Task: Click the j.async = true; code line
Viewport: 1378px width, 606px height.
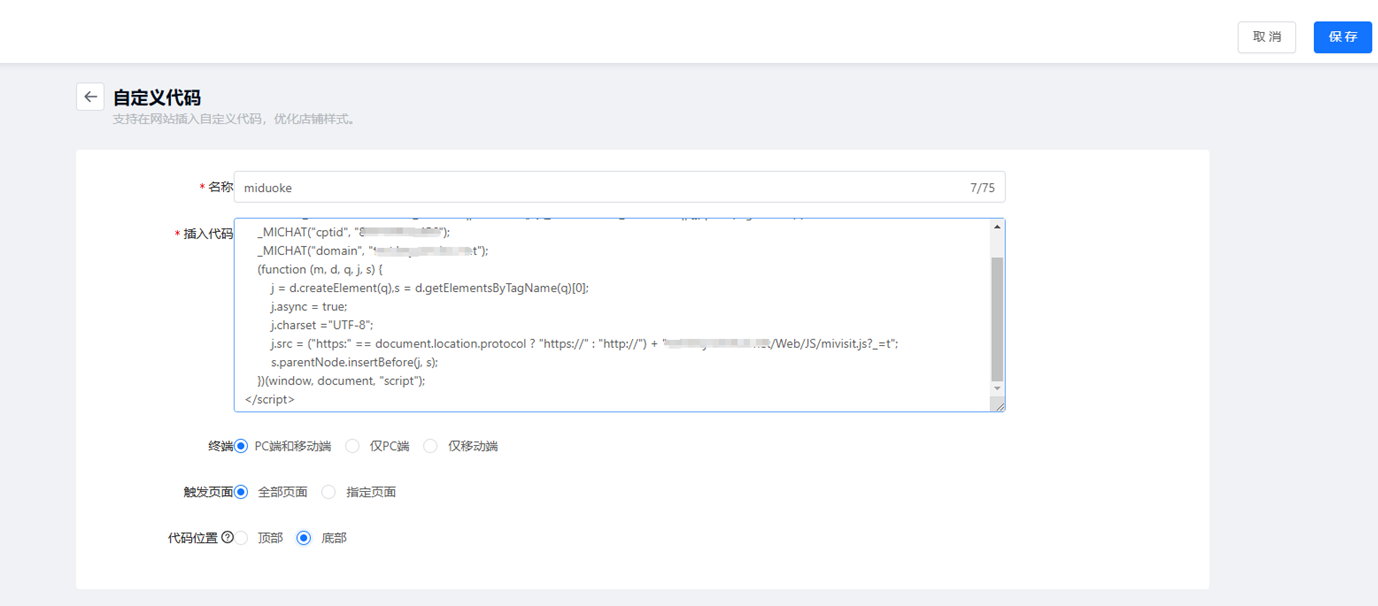Action: 309,306
